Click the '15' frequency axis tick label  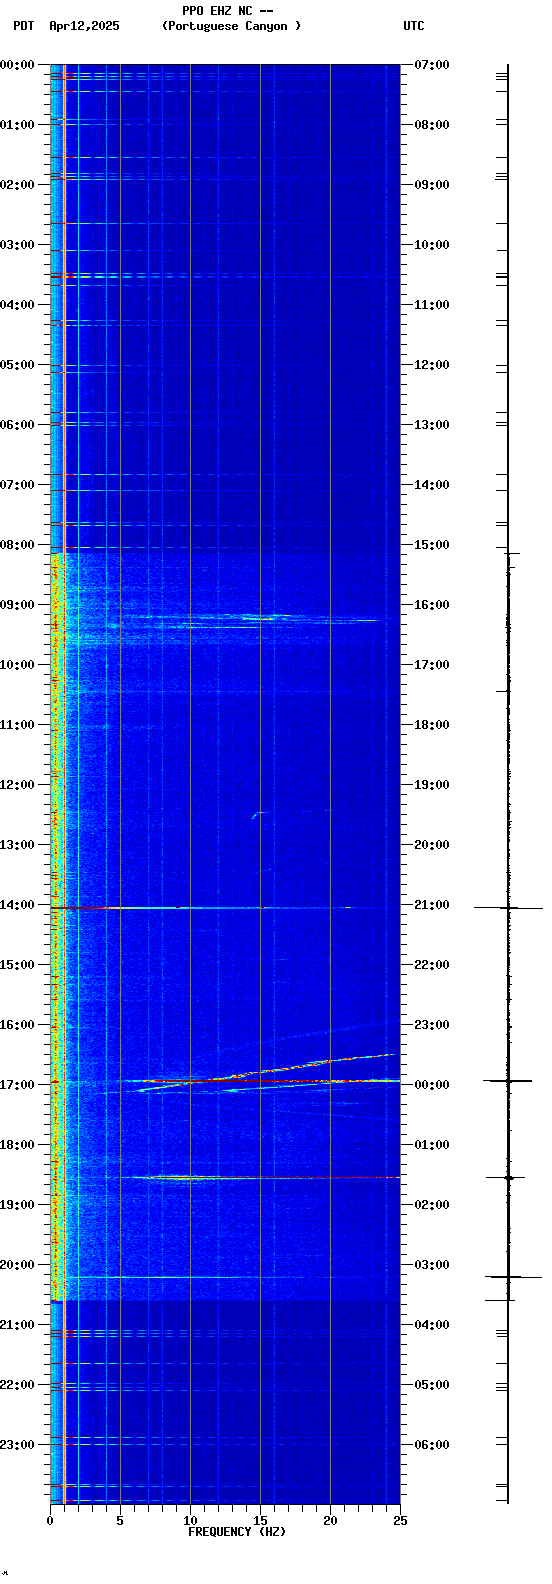pyautogui.click(x=260, y=1522)
